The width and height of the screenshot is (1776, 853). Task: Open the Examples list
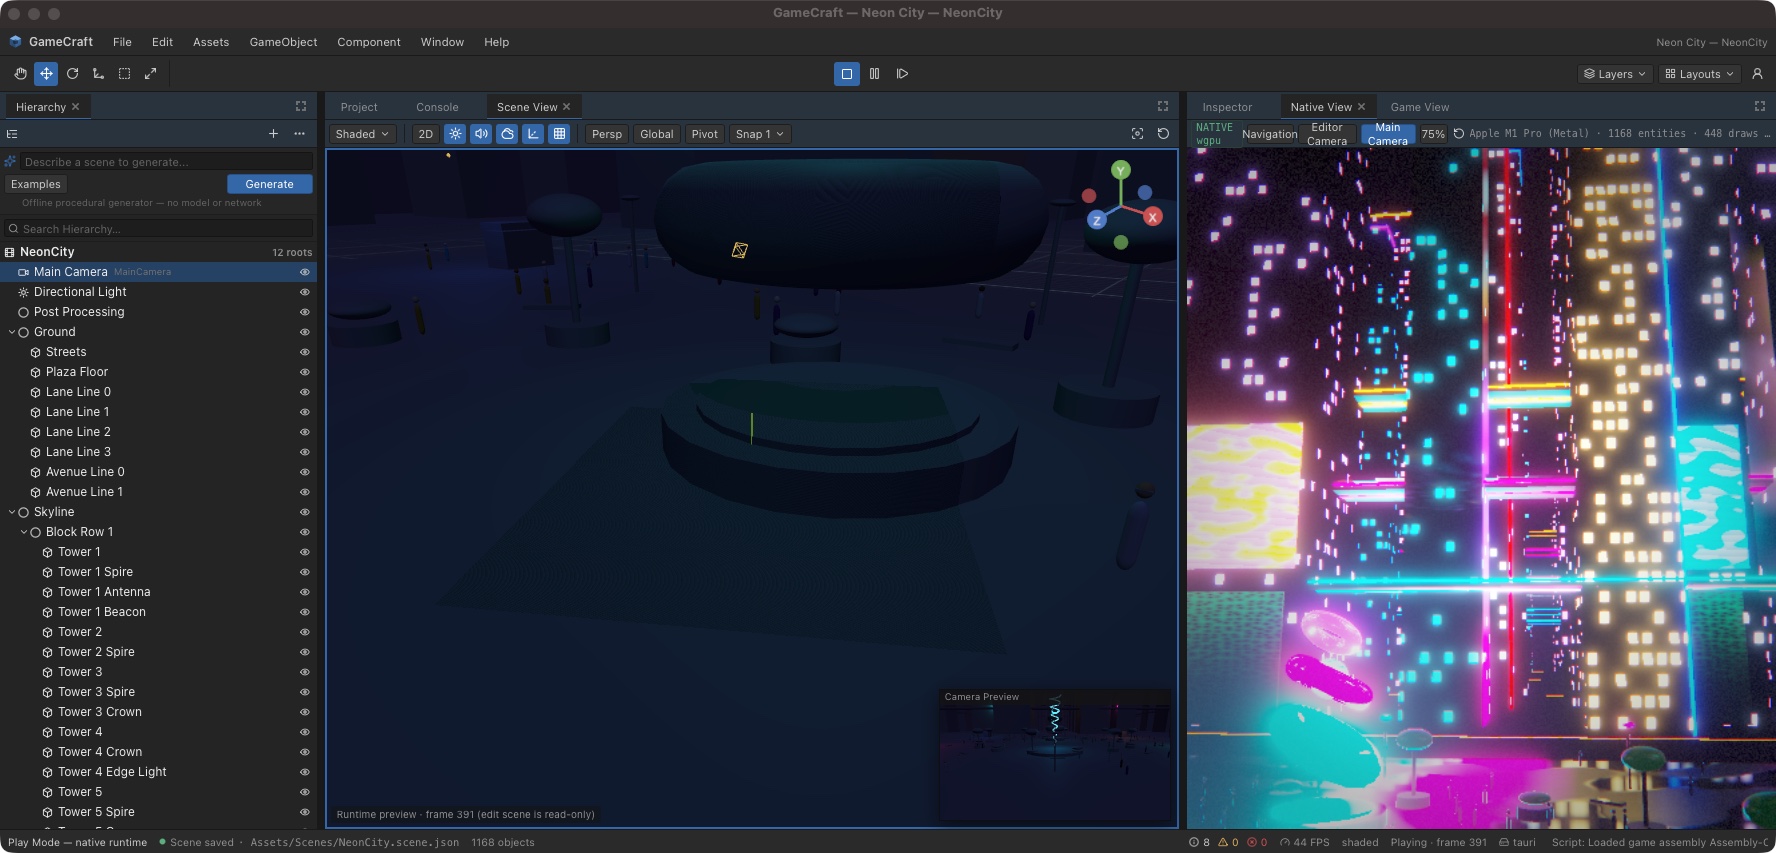click(36, 184)
